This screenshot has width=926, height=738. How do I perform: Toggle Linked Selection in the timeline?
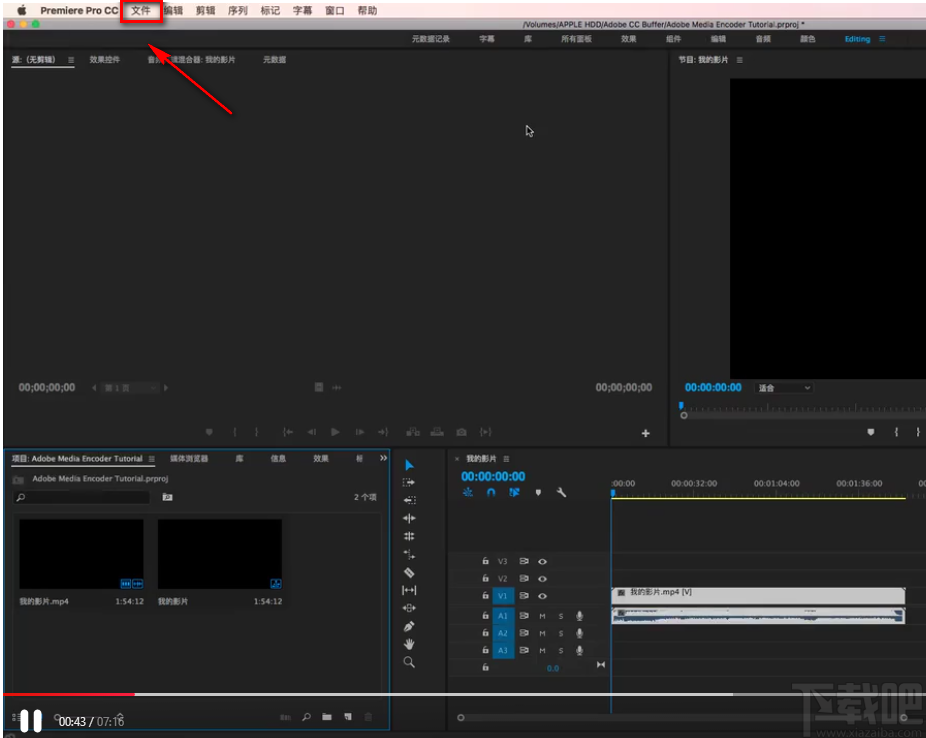tap(514, 492)
